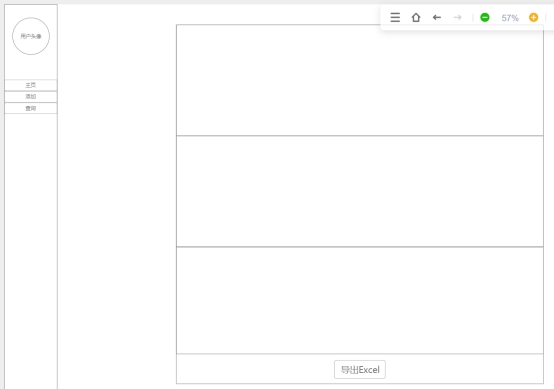
Task: Navigate forward with the right arrow
Action: click(458, 17)
